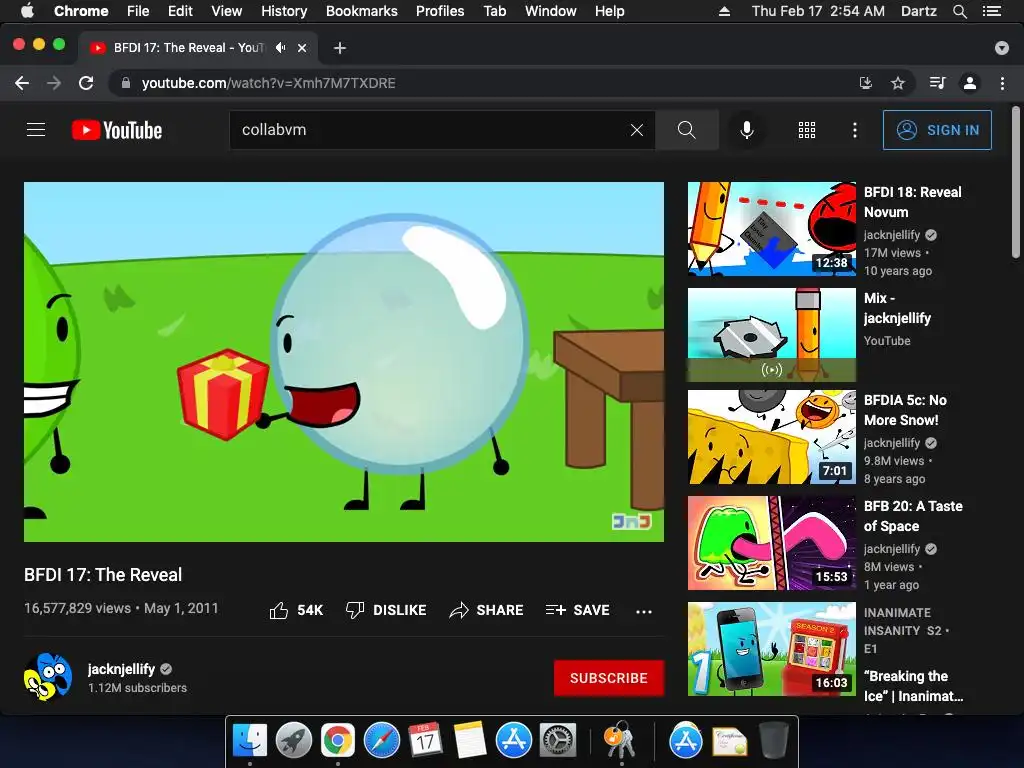The image size is (1024, 768).
Task: Open the Trash in the Dock
Action: [774, 740]
